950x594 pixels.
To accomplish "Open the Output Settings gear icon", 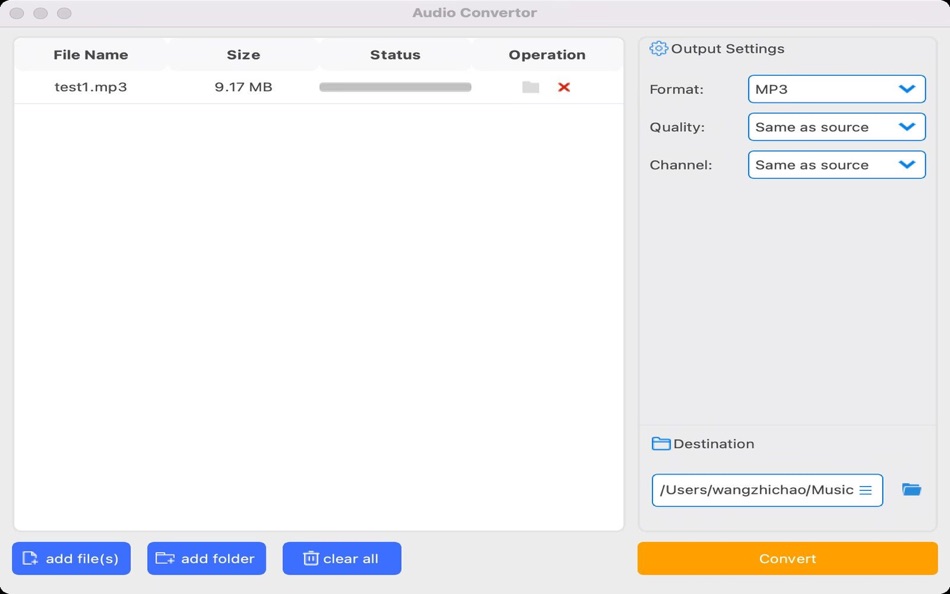I will click(659, 48).
